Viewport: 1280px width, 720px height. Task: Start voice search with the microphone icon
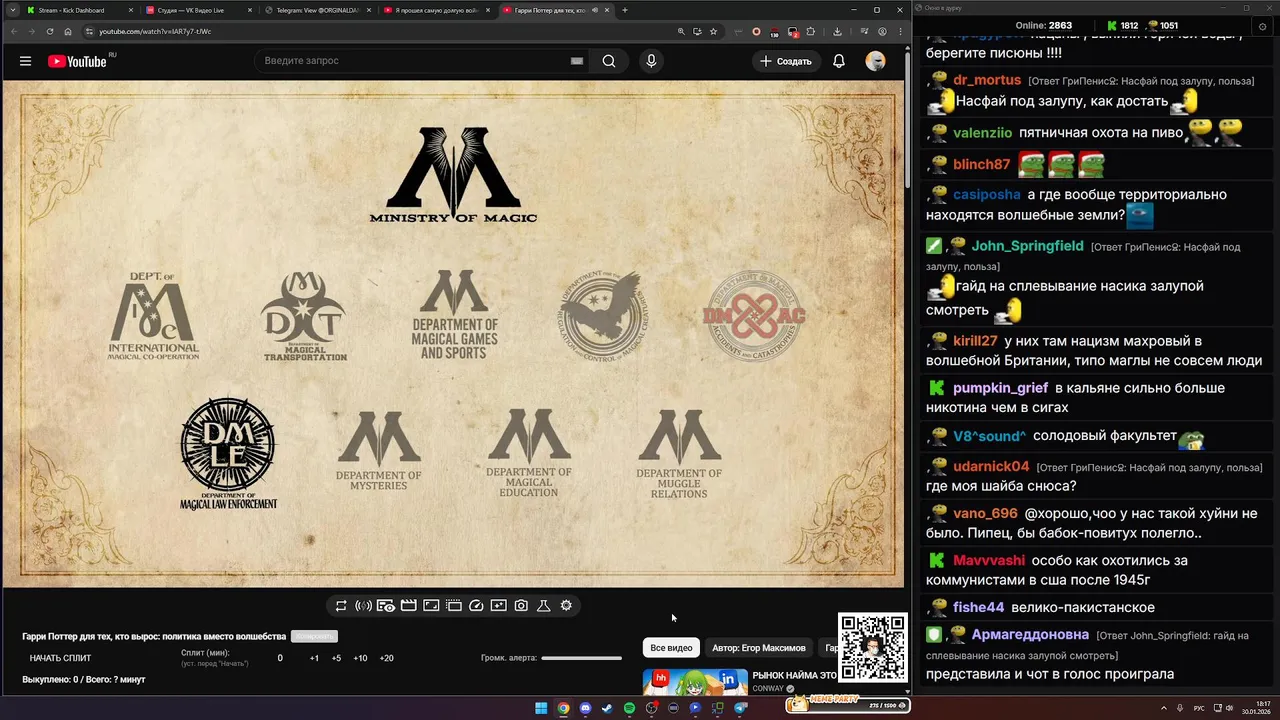(x=651, y=61)
